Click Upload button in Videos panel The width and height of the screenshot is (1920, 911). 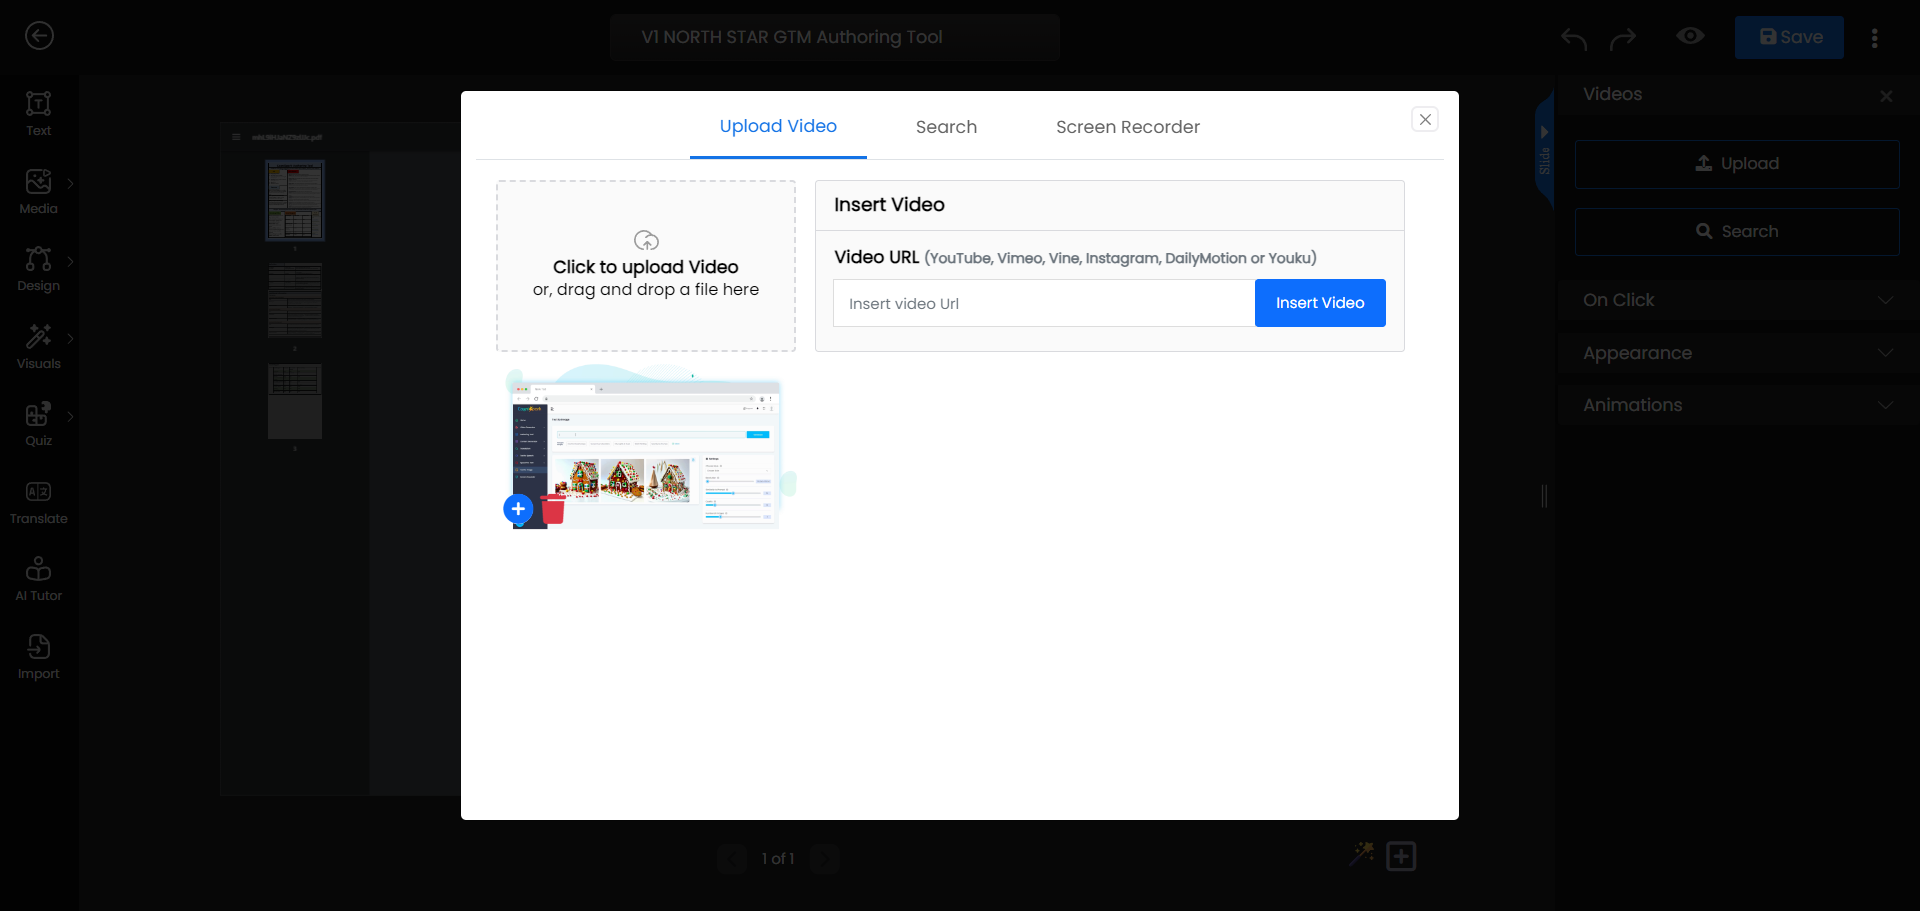click(1737, 164)
